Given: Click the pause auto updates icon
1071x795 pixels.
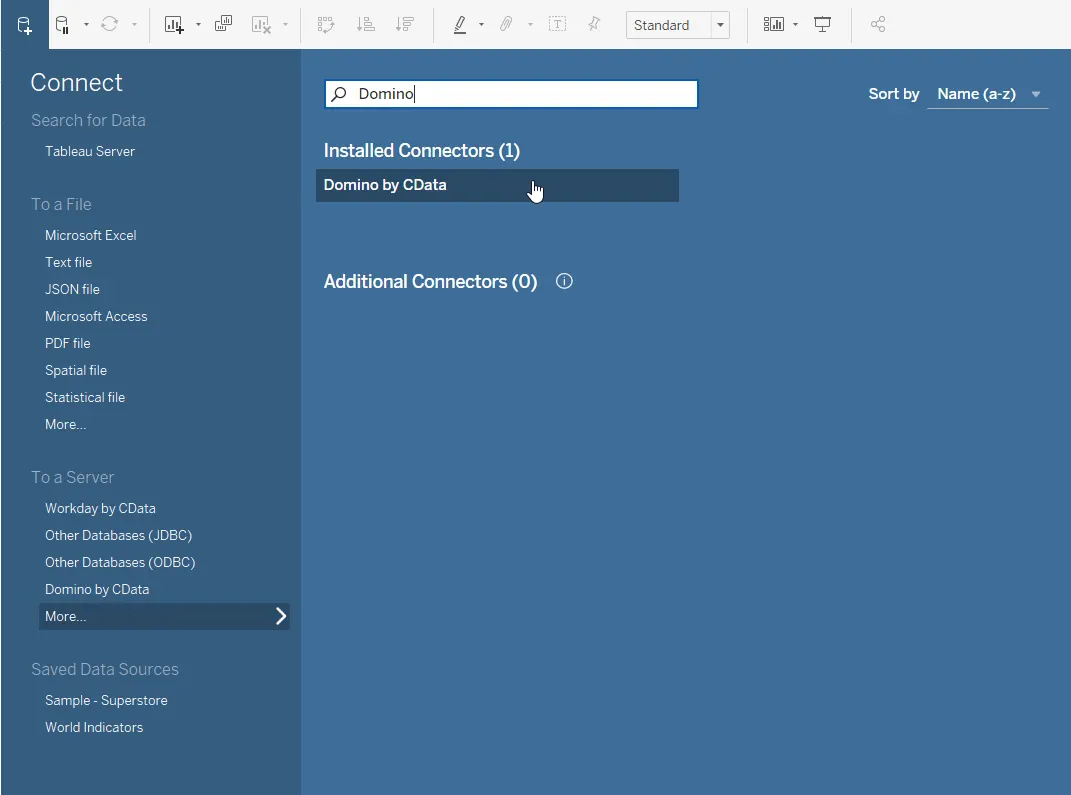Looking at the screenshot, I should (62, 25).
